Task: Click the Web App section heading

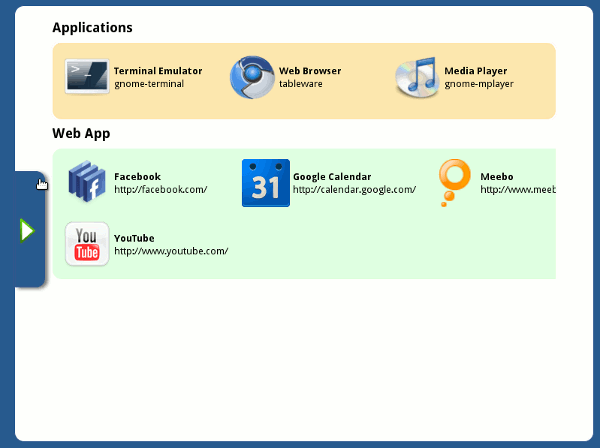Action: (81, 134)
